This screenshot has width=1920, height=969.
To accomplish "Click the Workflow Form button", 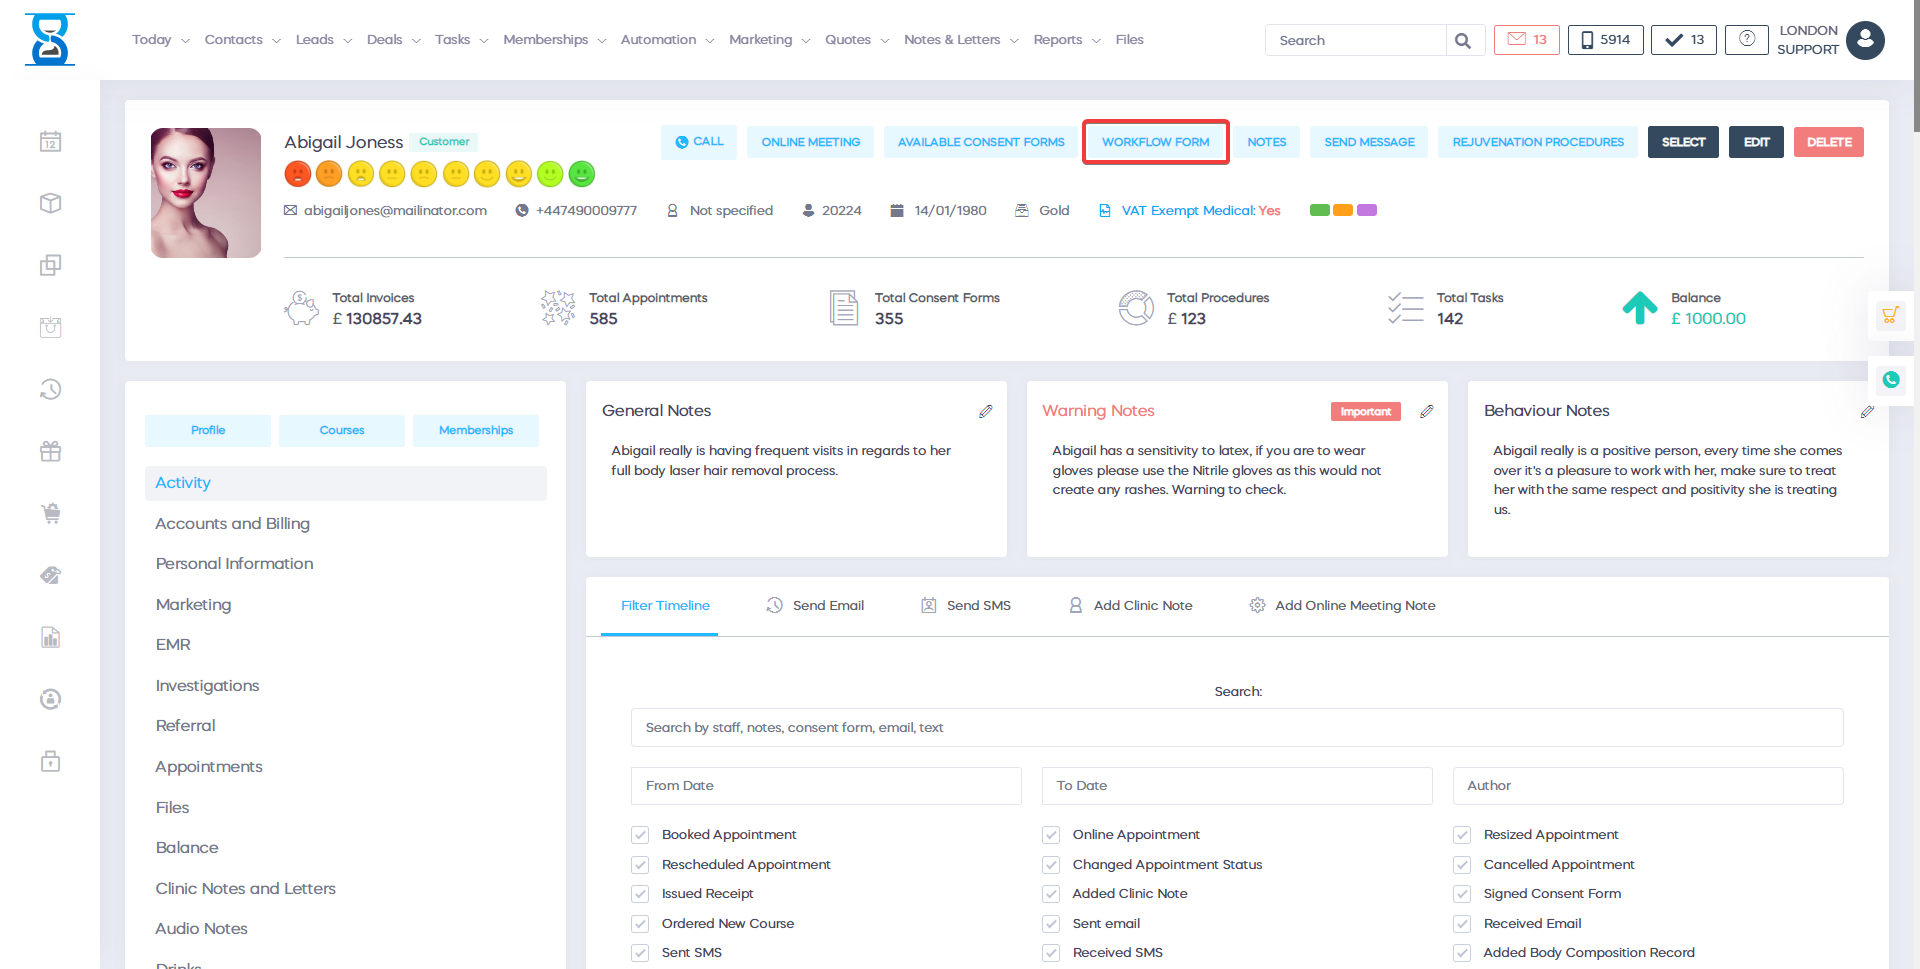I will (x=1155, y=142).
